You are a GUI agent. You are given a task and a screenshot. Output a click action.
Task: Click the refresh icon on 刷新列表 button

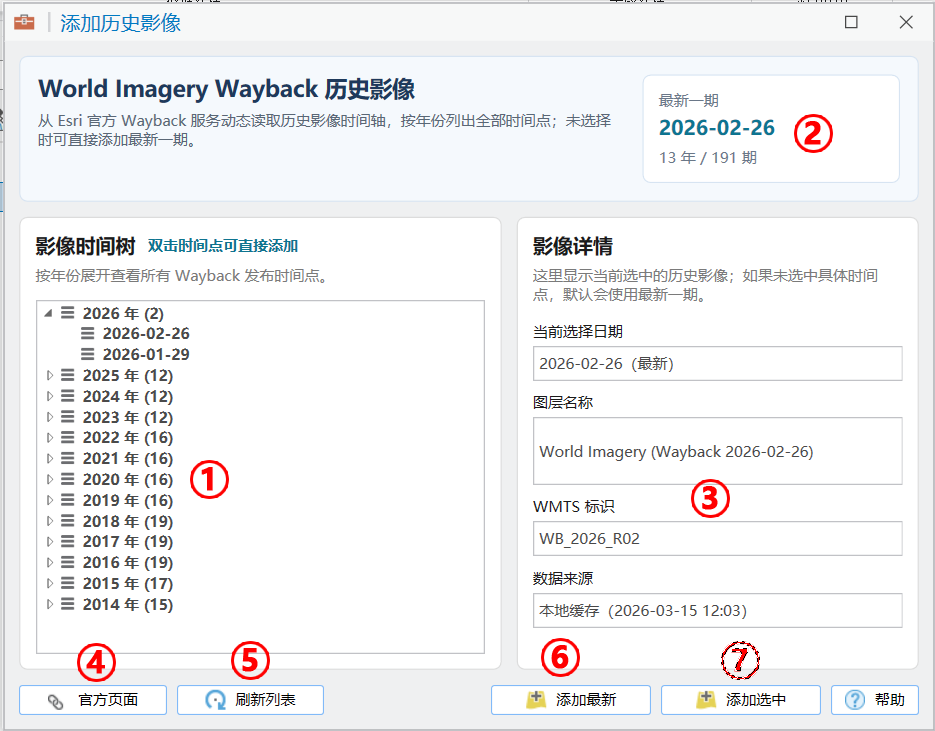215,701
